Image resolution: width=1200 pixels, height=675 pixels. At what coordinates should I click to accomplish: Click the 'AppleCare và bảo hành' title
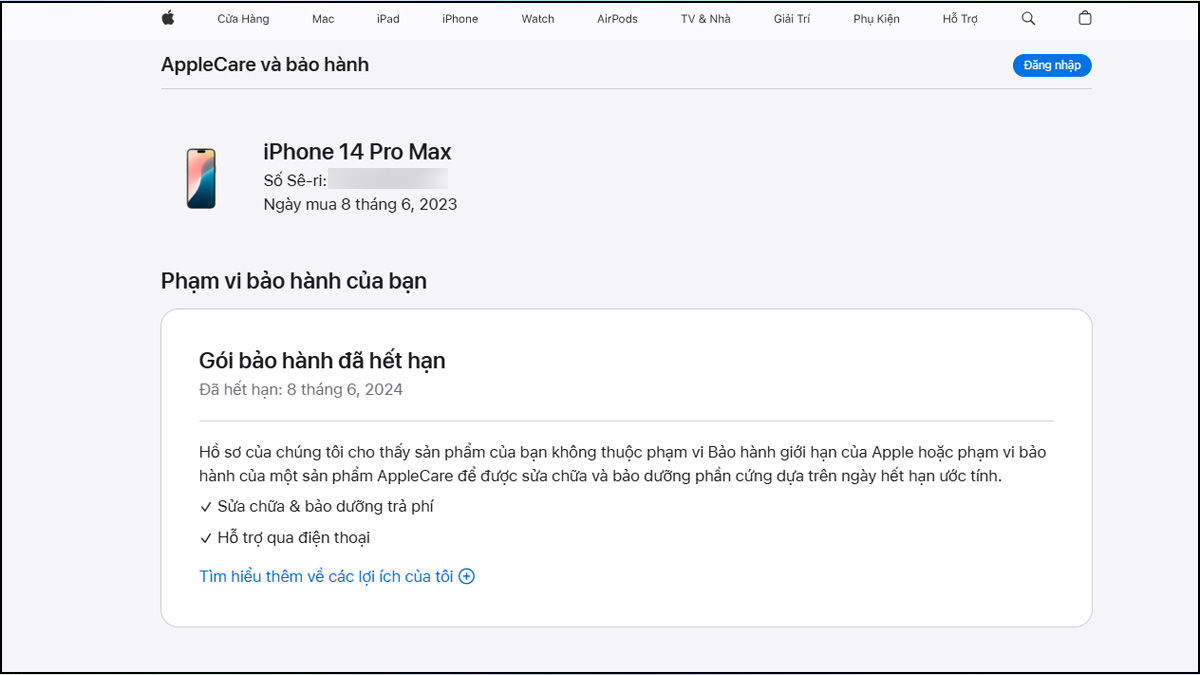[265, 65]
